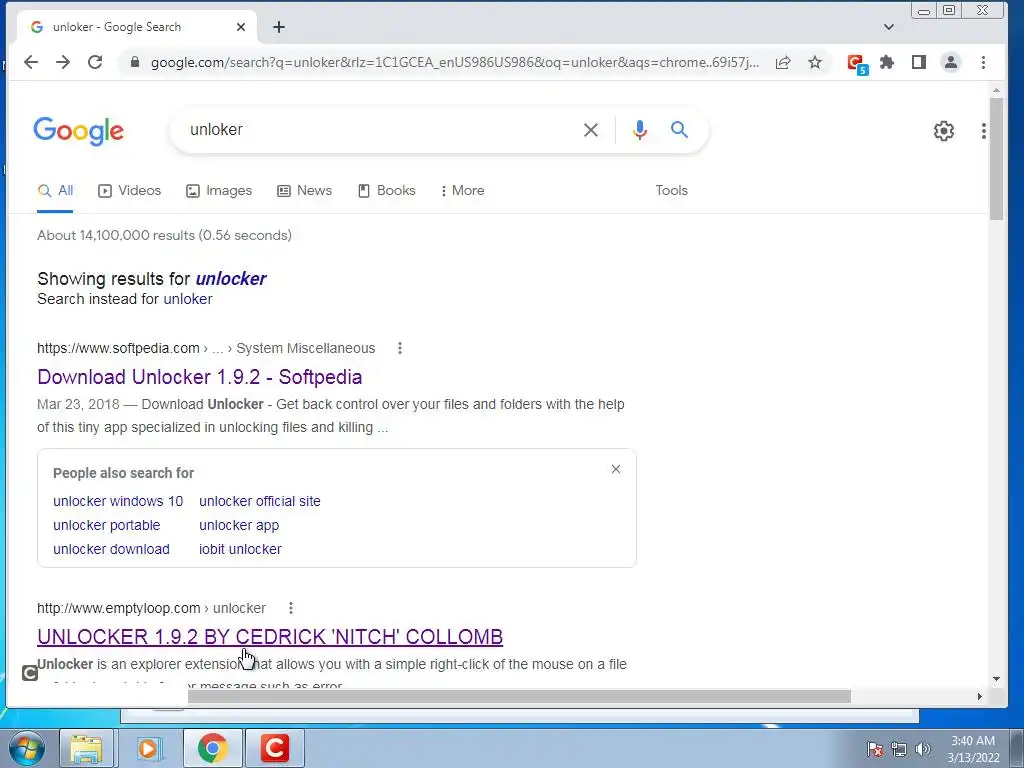Select the All results tab
The height and width of the screenshot is (768, 1024).
56,191
